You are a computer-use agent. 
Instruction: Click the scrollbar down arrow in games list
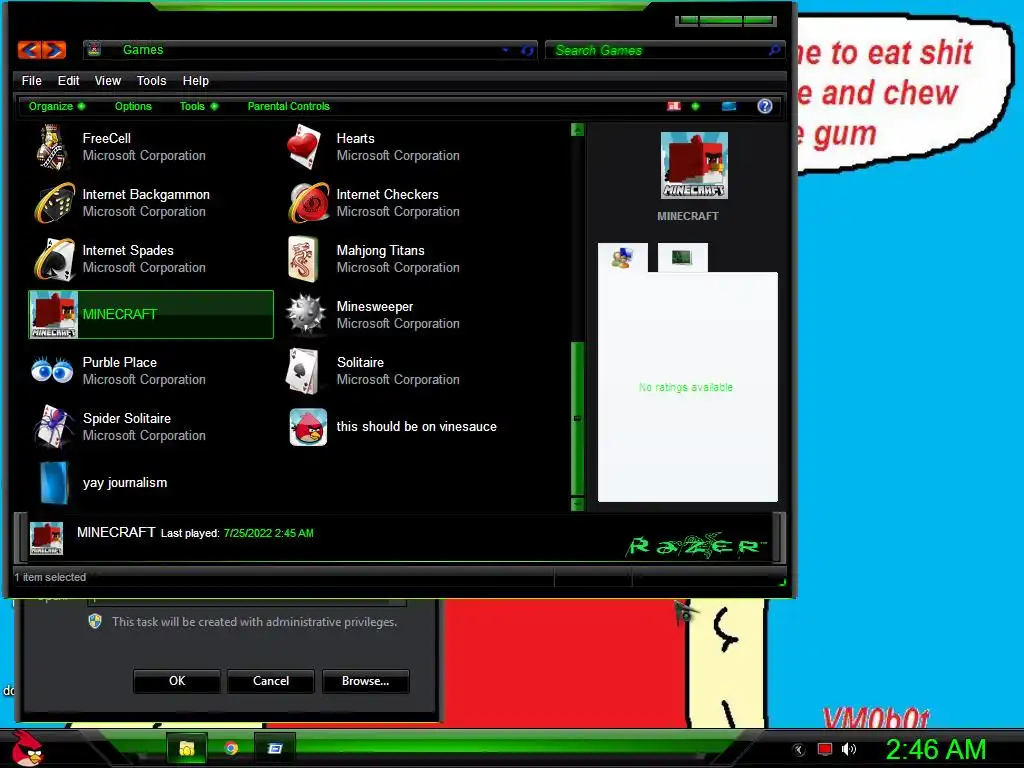(577, 504)
